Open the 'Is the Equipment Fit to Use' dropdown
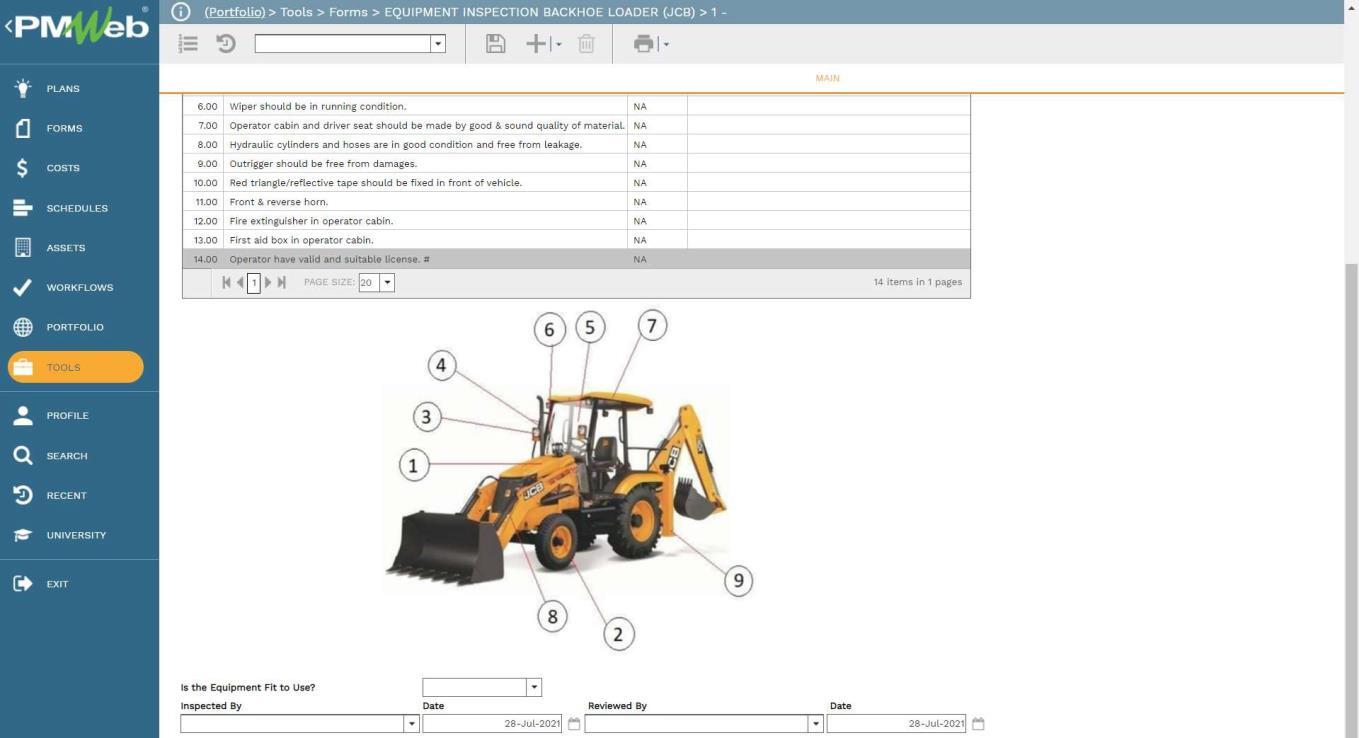The height and width of the screenshot is (738, 1359). [x=534, y=687]
